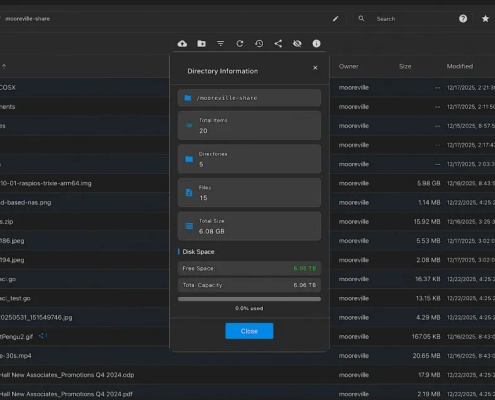Sort by the Size column header
This screenshot has width=495, height=400.
(x=405, y=66)
